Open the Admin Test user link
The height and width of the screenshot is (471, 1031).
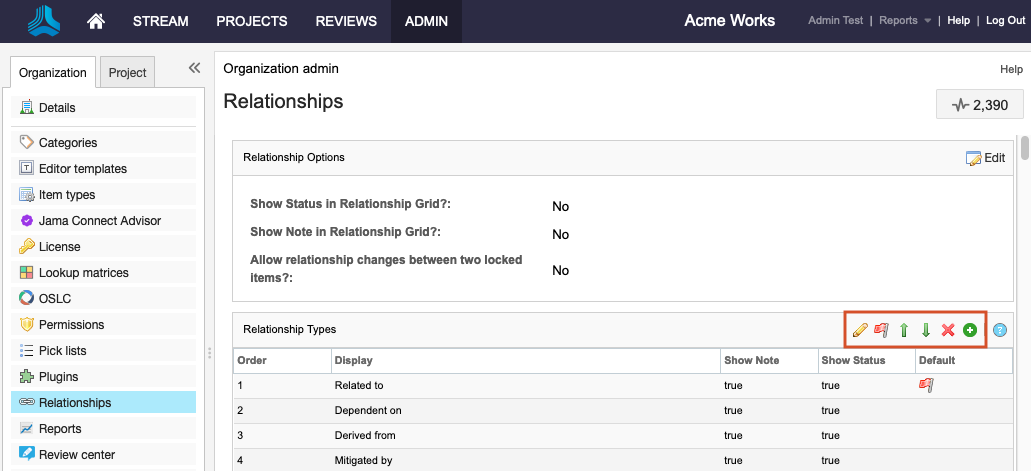click(x=835, y=20)
